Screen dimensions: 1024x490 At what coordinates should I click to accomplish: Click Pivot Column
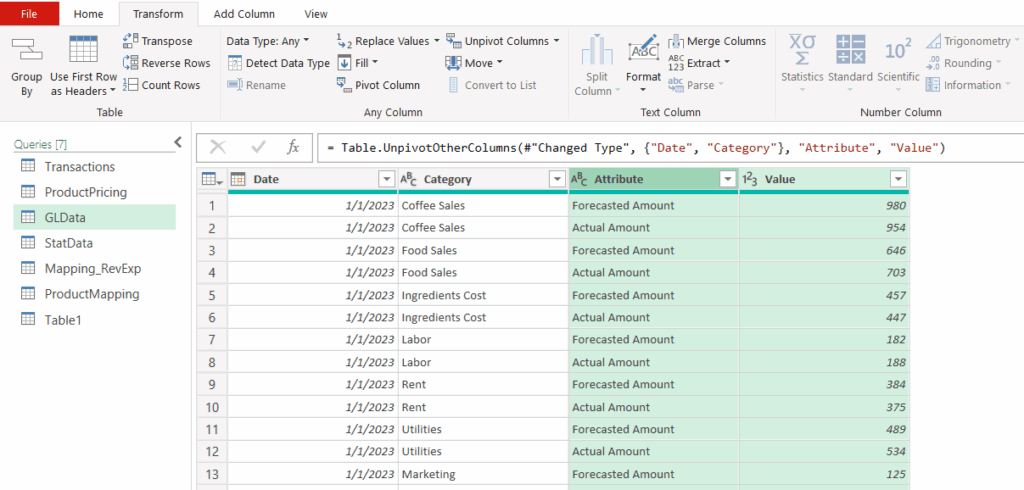[x=379, y=85]
